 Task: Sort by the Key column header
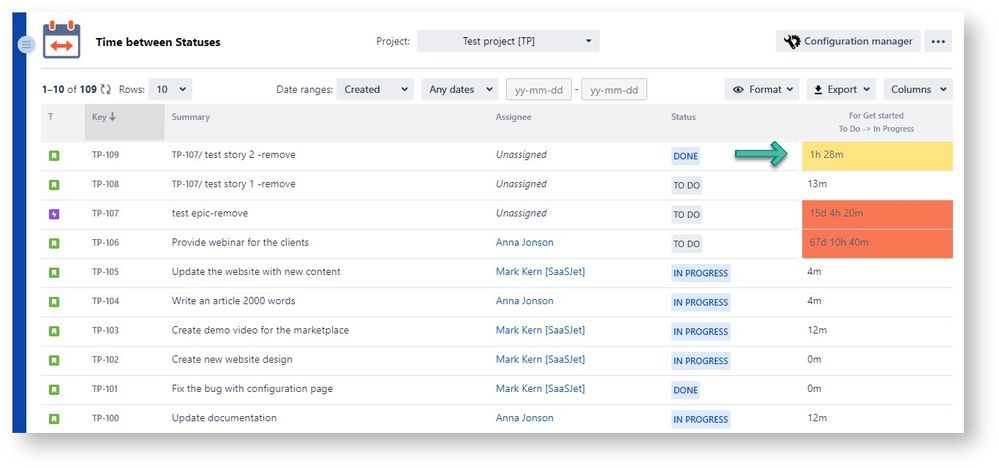(x=124, y=122)
